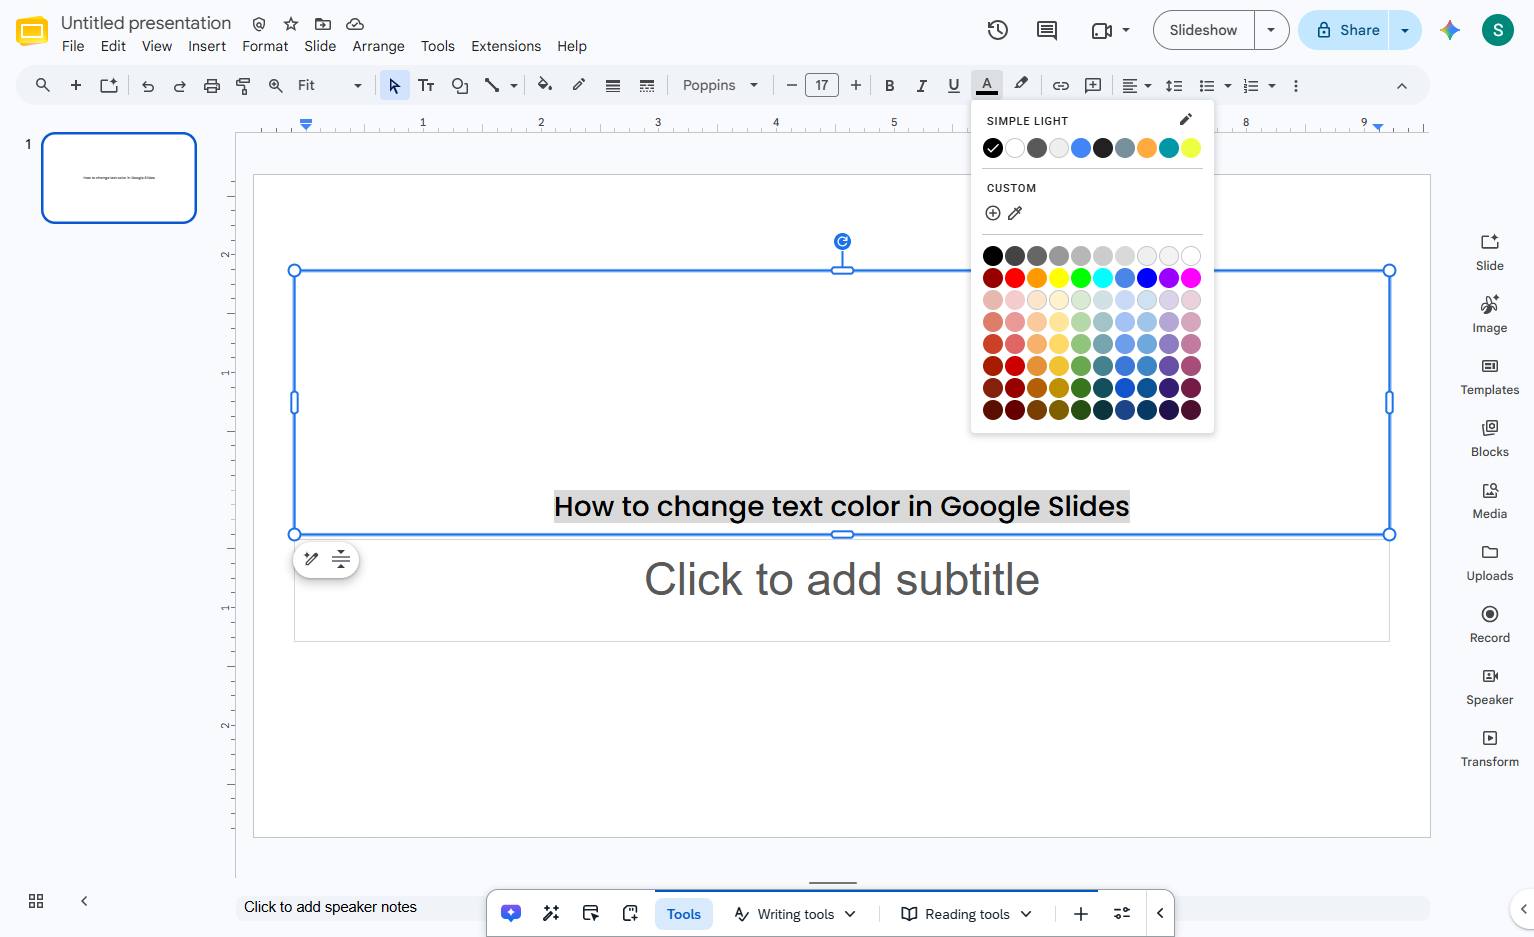Toggle underline formatting
The width and height of the screenshot is (1534, 937).
tap(953, 86)
